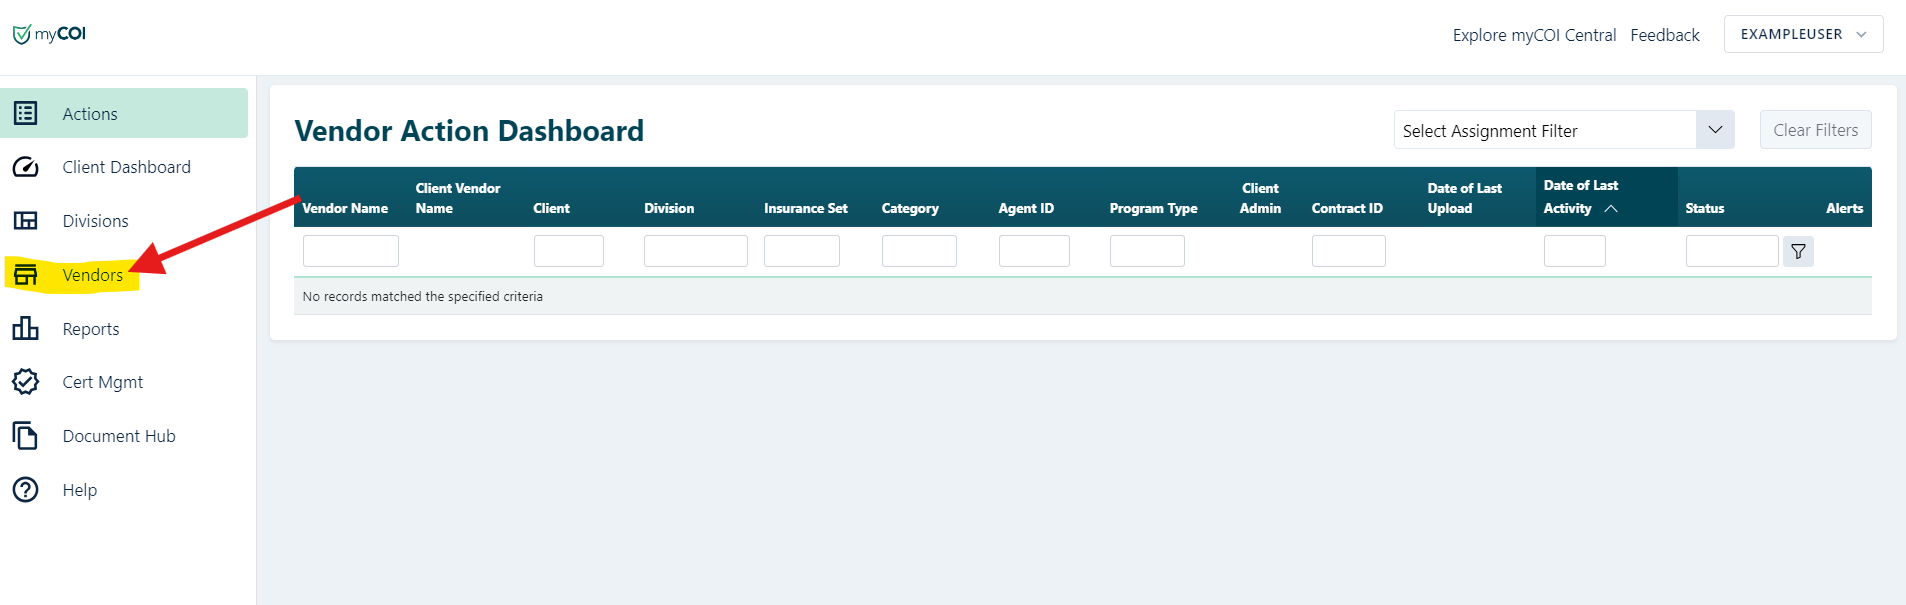Click the Divisions grid icon

pyautogui.click(x=25, y=221)
